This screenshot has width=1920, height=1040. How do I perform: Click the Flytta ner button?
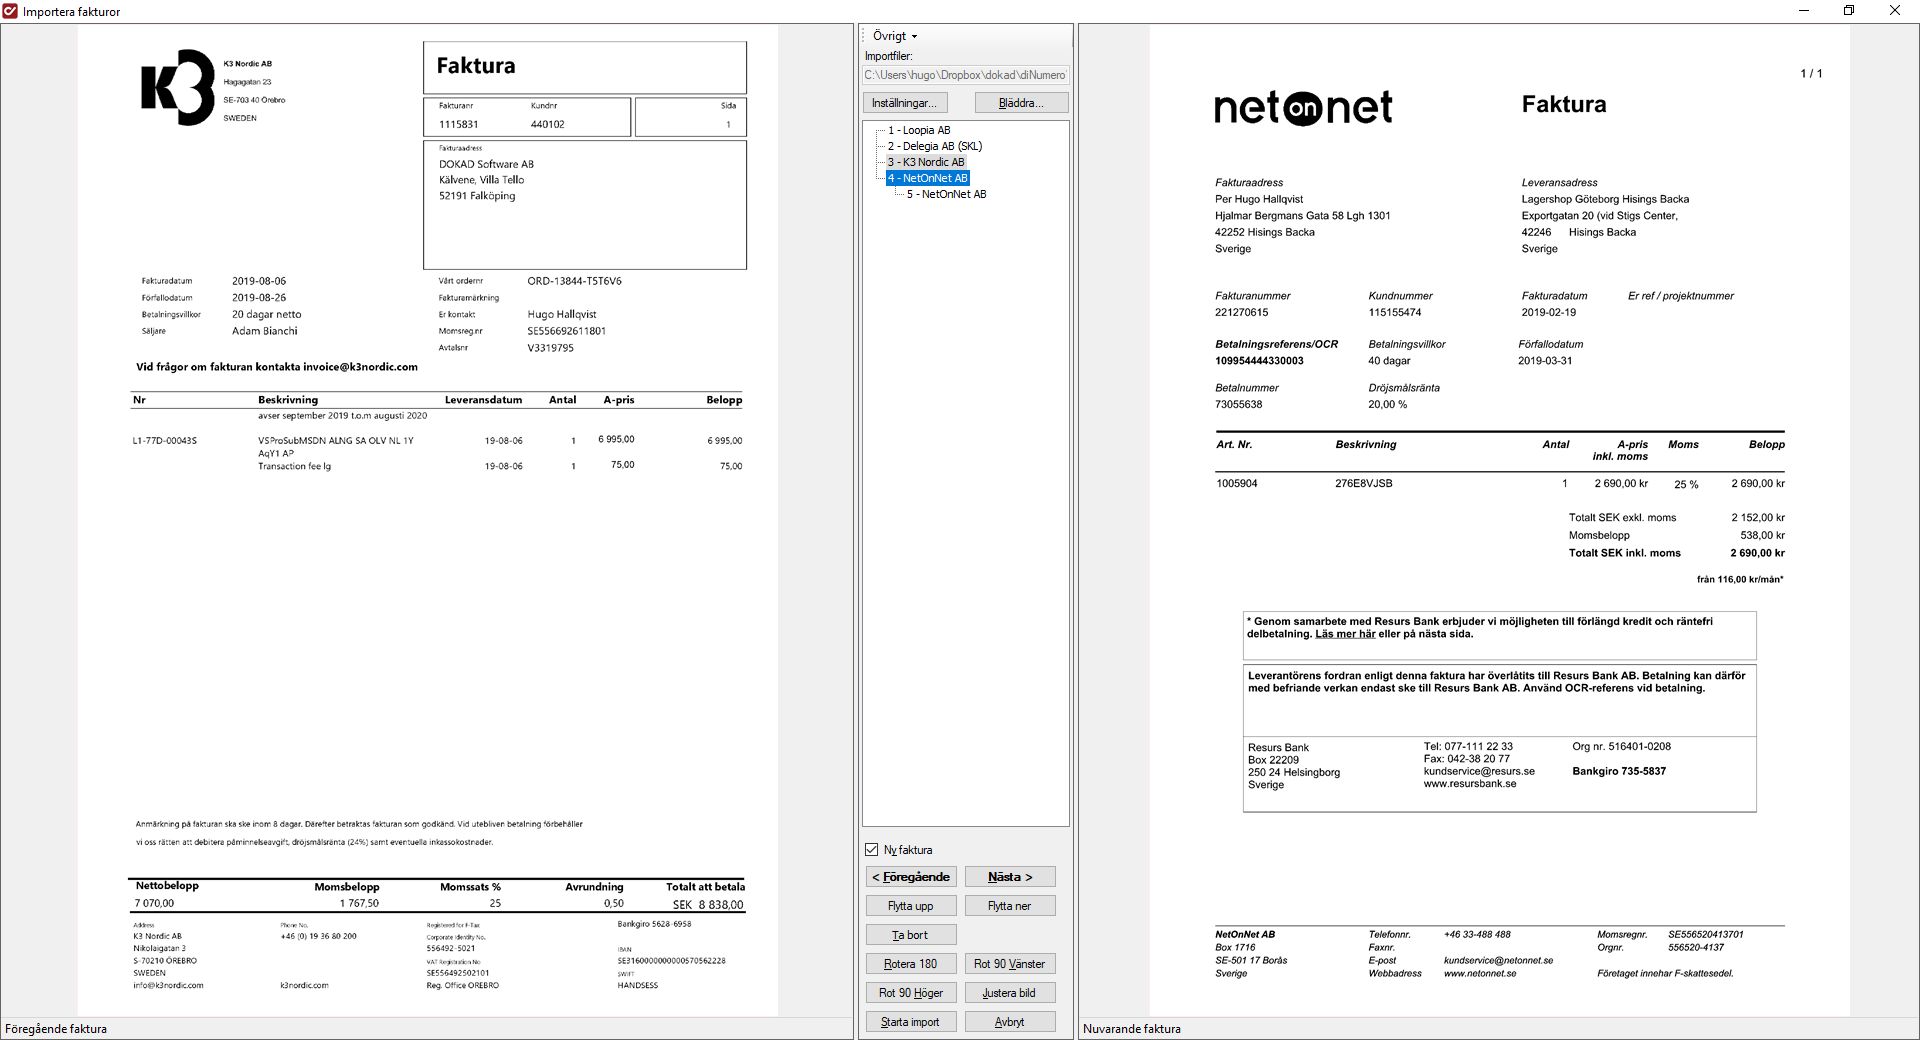[1009, 906]
